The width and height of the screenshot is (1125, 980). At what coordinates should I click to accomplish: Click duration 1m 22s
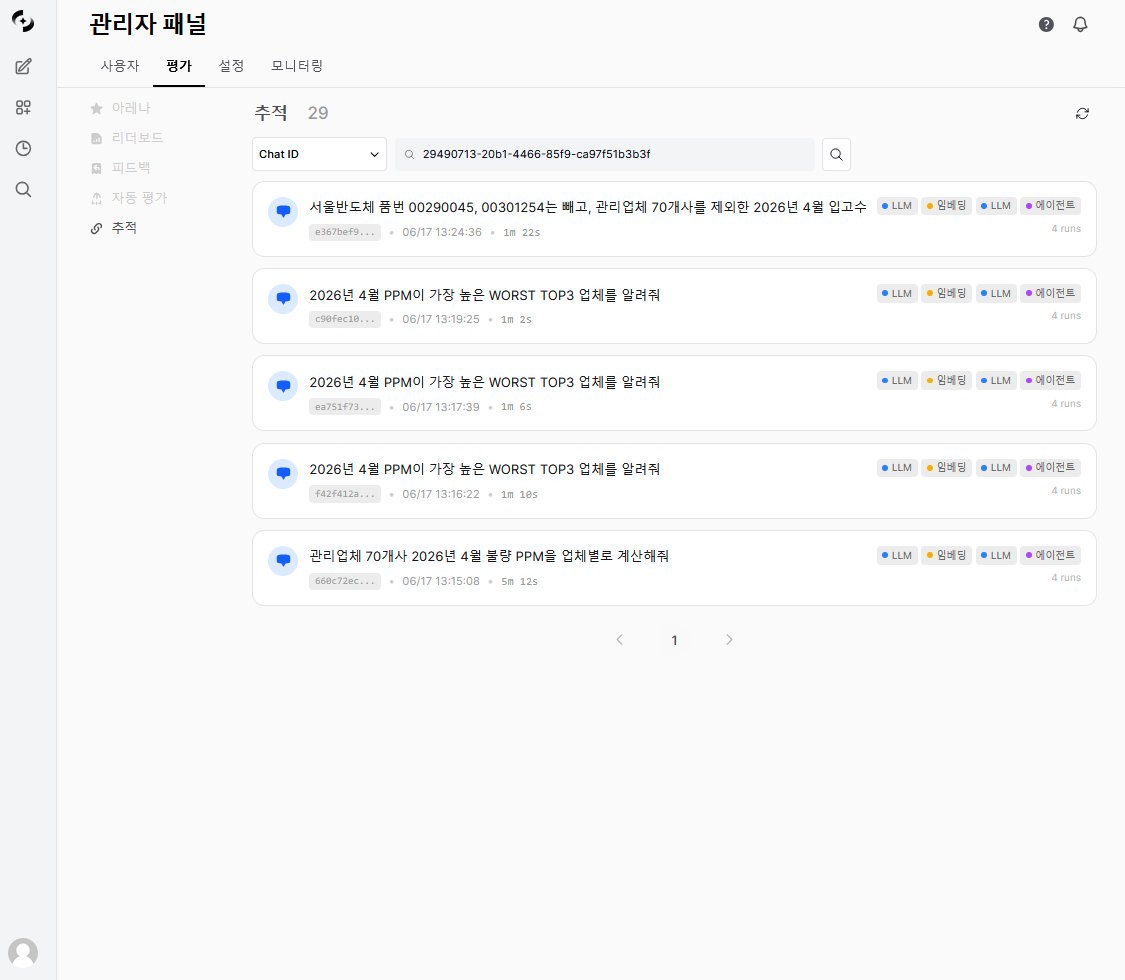click(x=522, y=232)
